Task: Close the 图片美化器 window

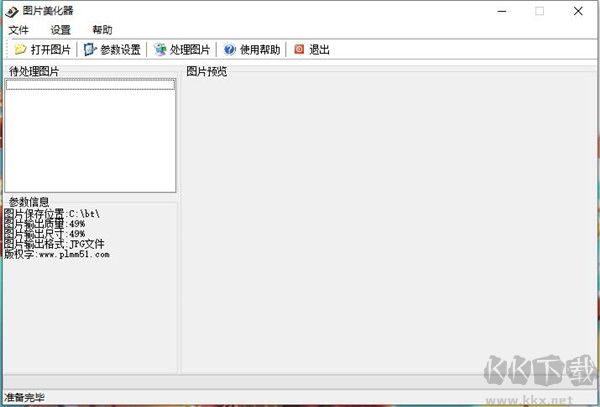Action: pyautogui.click(x=578, y=11)
